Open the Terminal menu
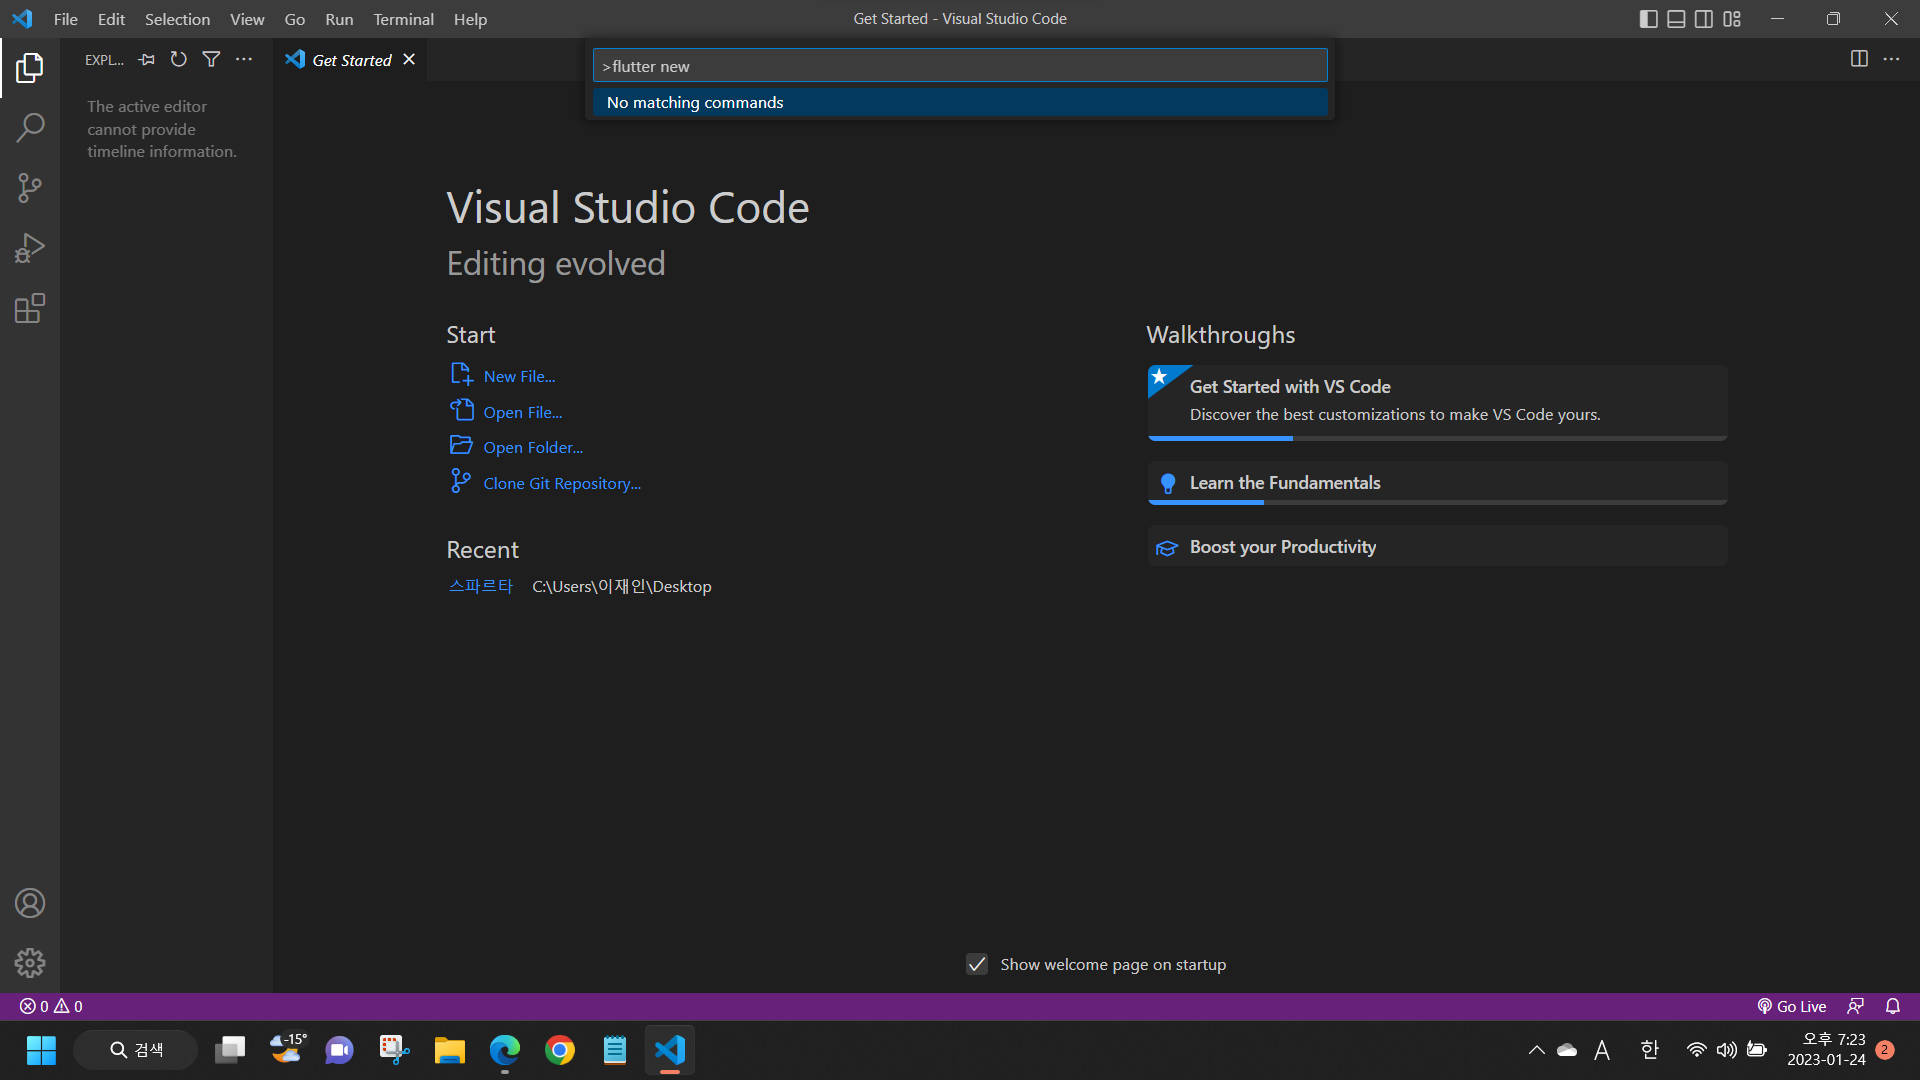 [403, 19]
